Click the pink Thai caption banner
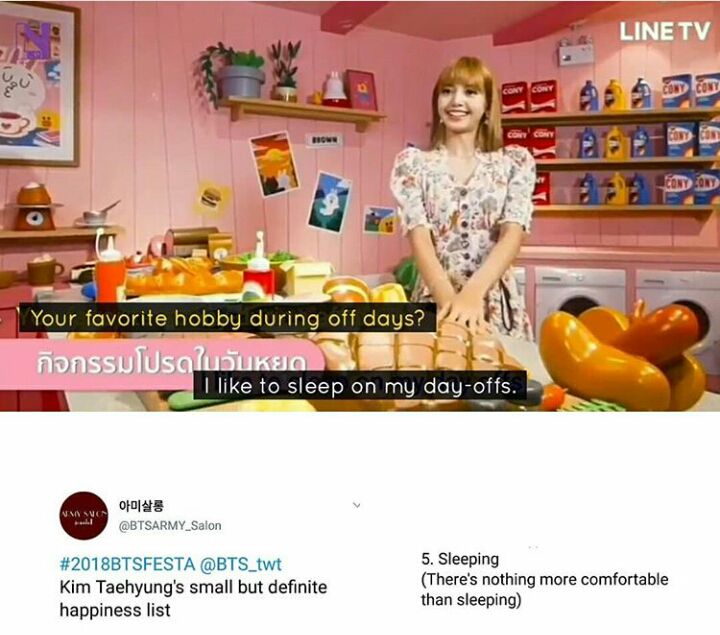The image size is (720, 635). click(161, 364)
